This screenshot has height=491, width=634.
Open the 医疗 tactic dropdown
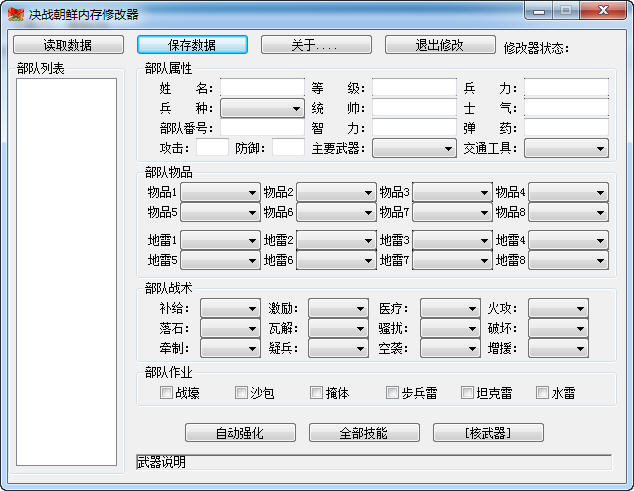(450, 309)
